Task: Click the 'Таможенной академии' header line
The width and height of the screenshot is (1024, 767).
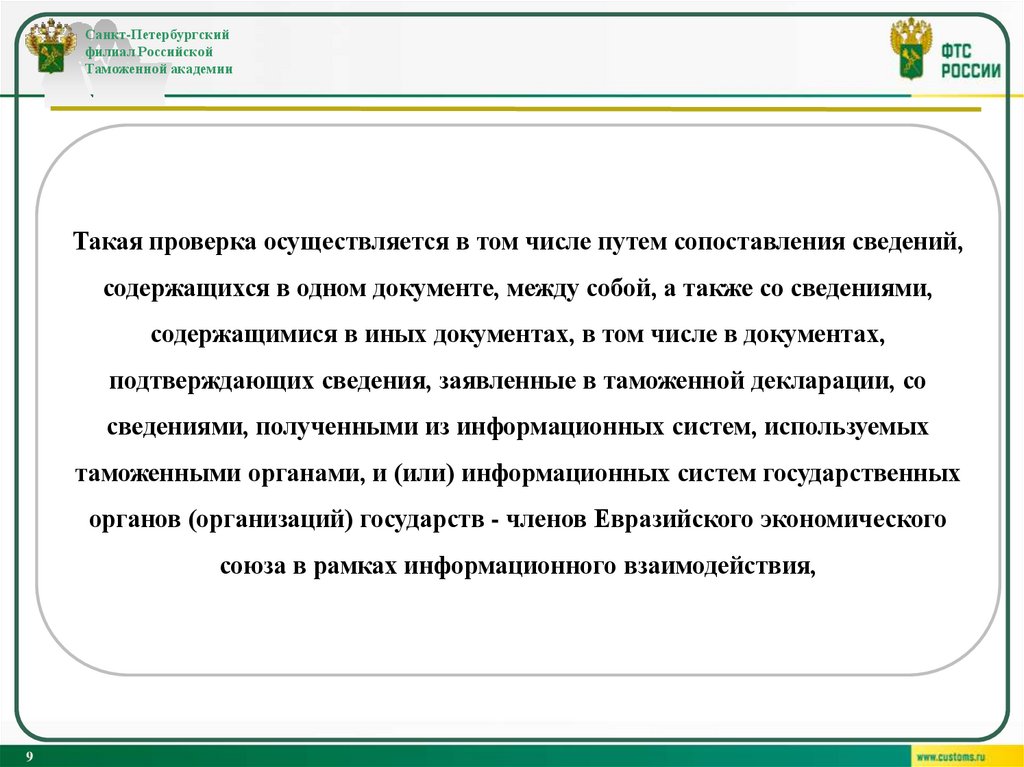Action: 159,69
